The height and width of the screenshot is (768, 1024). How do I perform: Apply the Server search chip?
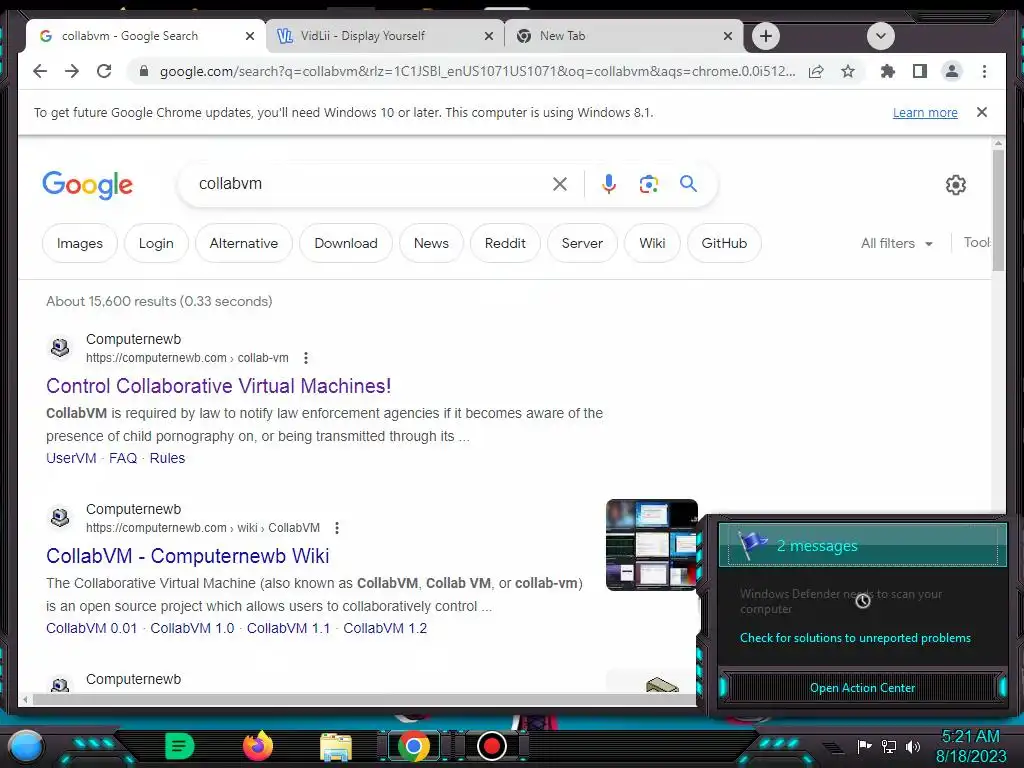tap(582, 243)
